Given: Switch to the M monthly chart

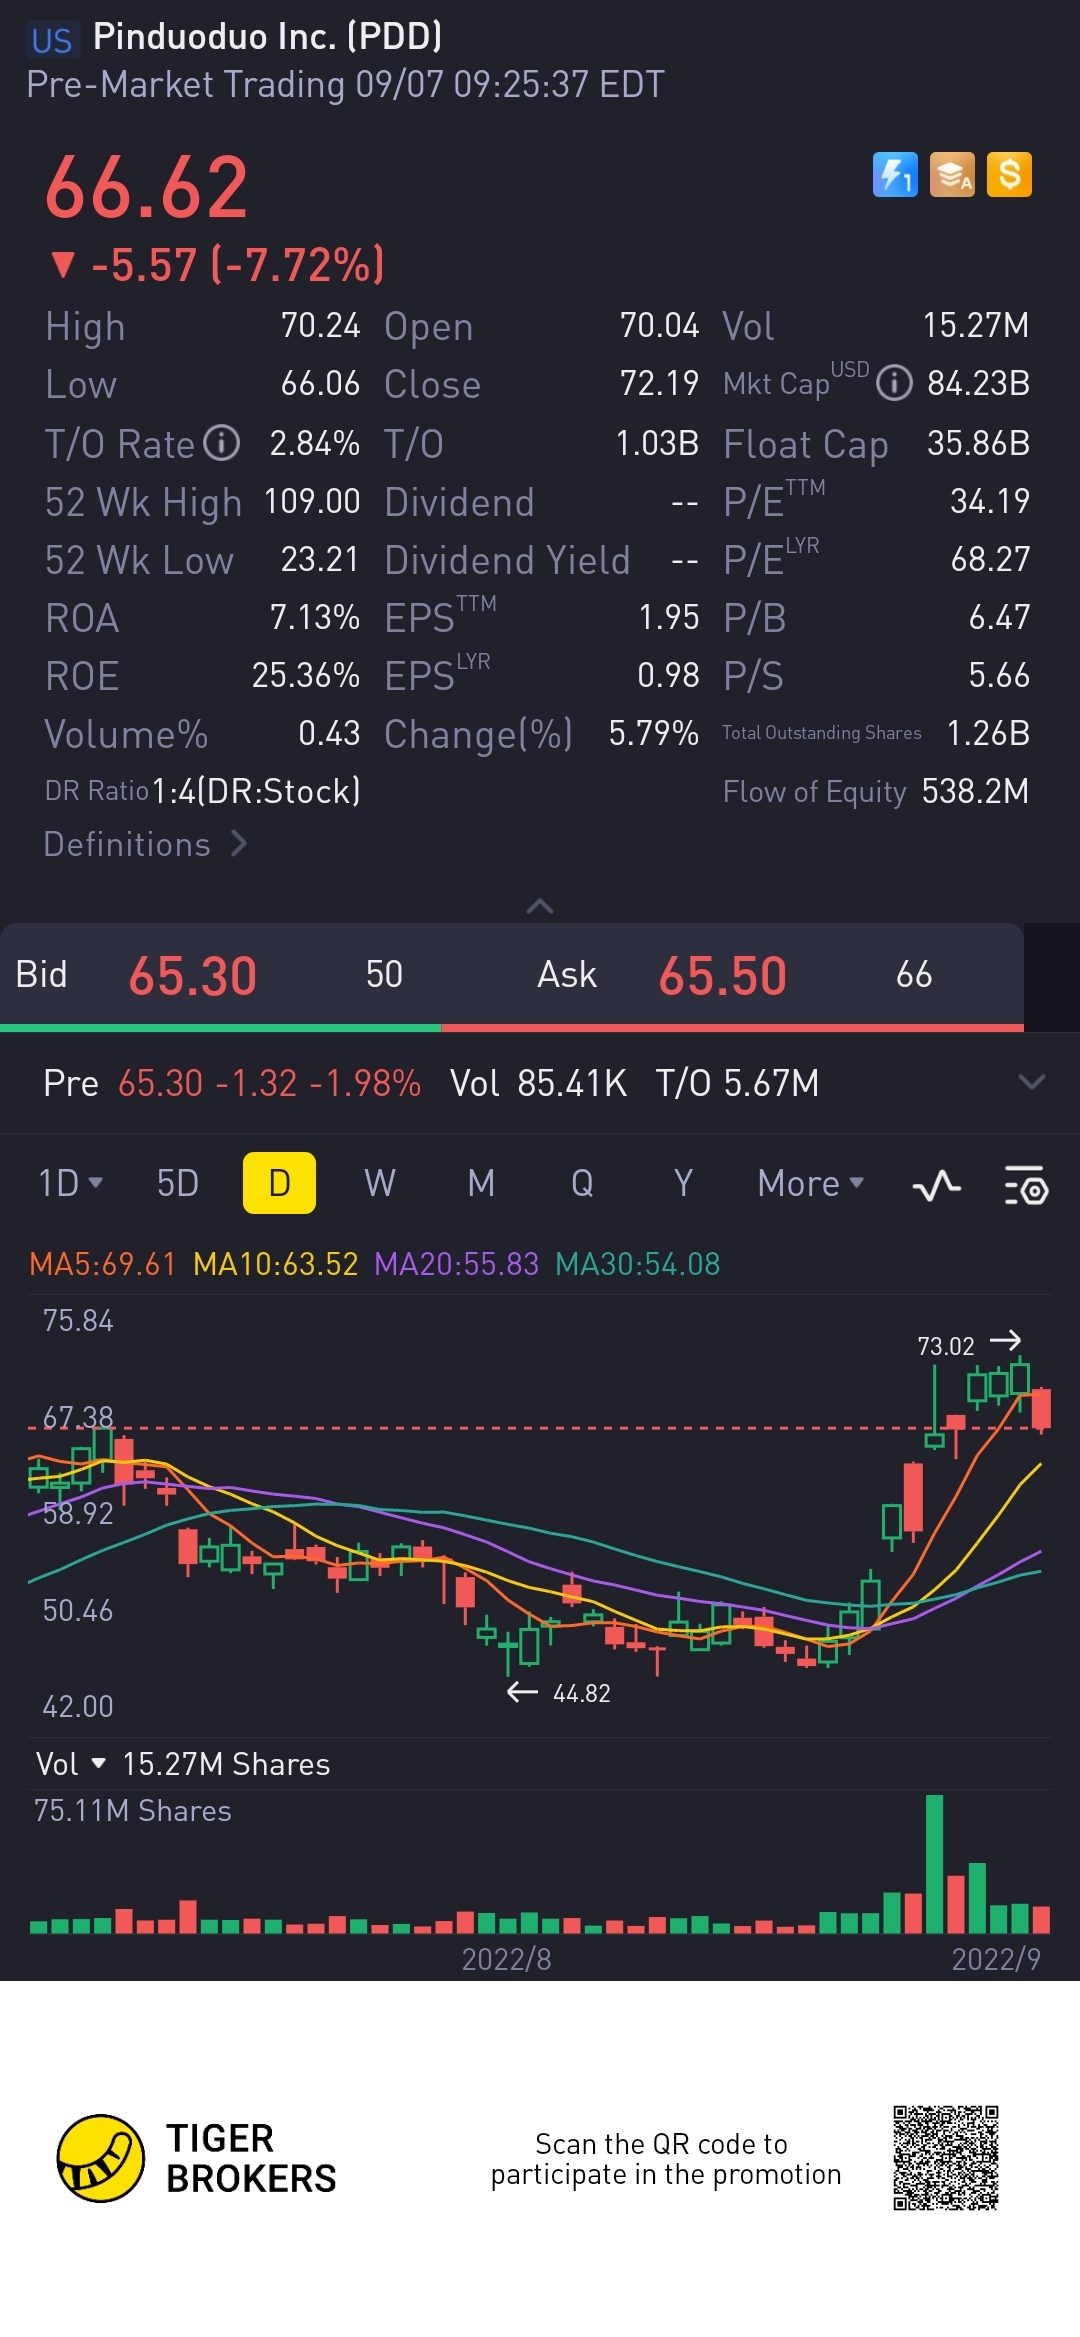Looking at the screenshot, I should coord(481,1183).
